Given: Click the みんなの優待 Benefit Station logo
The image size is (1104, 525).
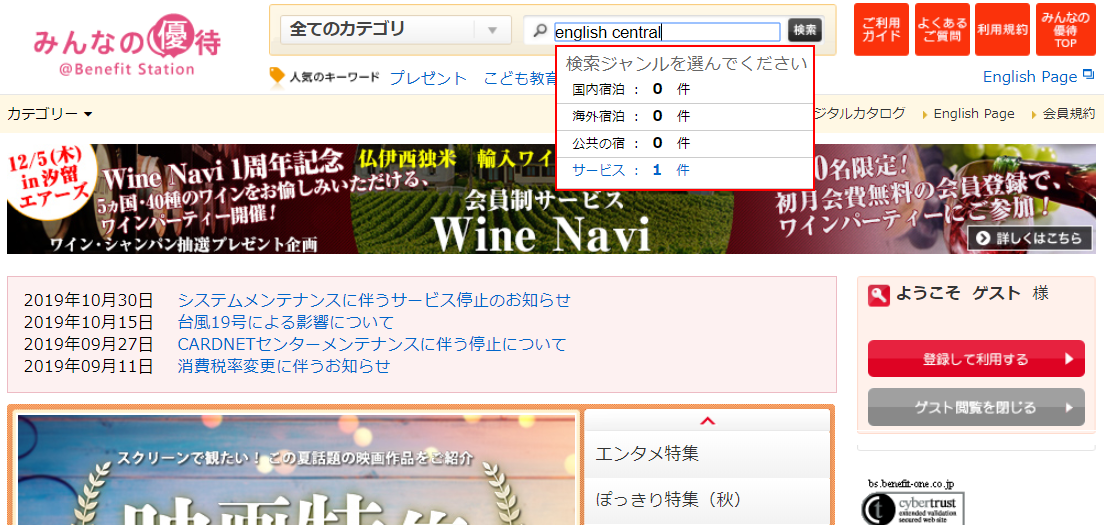Looking at the screenshot, I should (127, 46).
